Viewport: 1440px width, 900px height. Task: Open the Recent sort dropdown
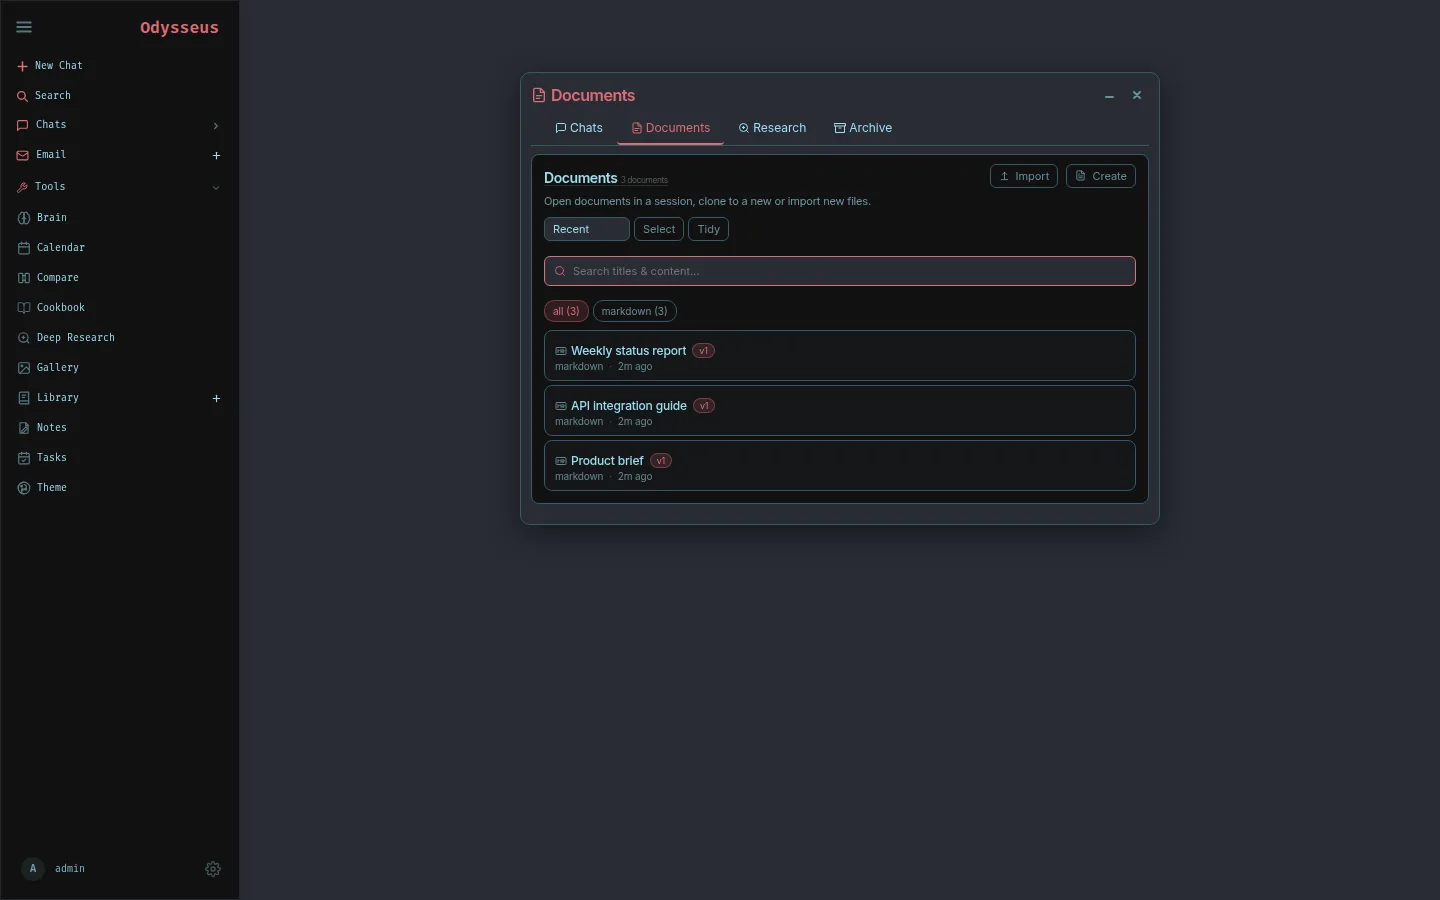(587, 229)
